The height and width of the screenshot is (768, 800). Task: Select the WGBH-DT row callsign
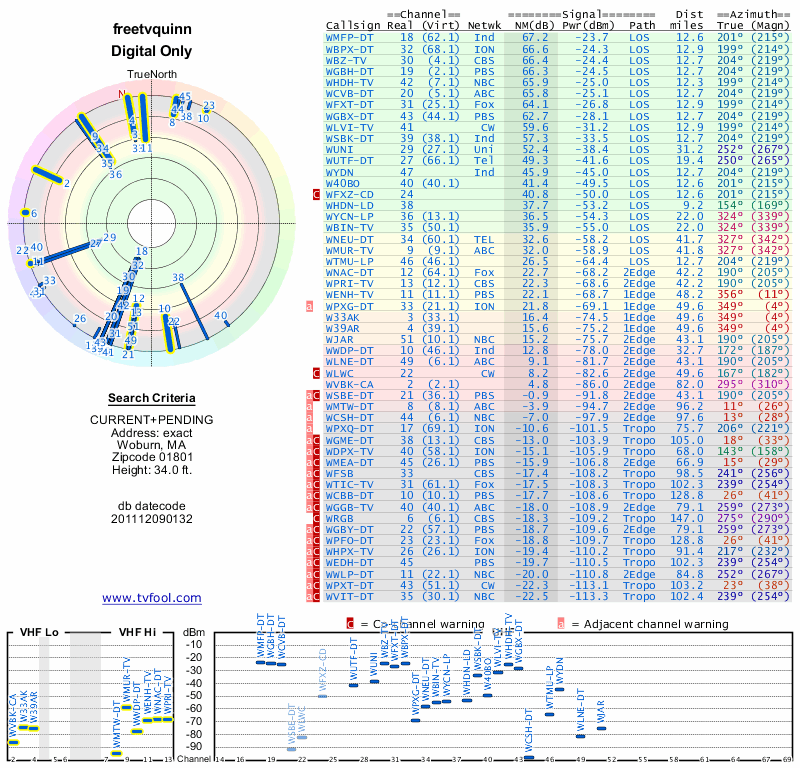point(349,71)
